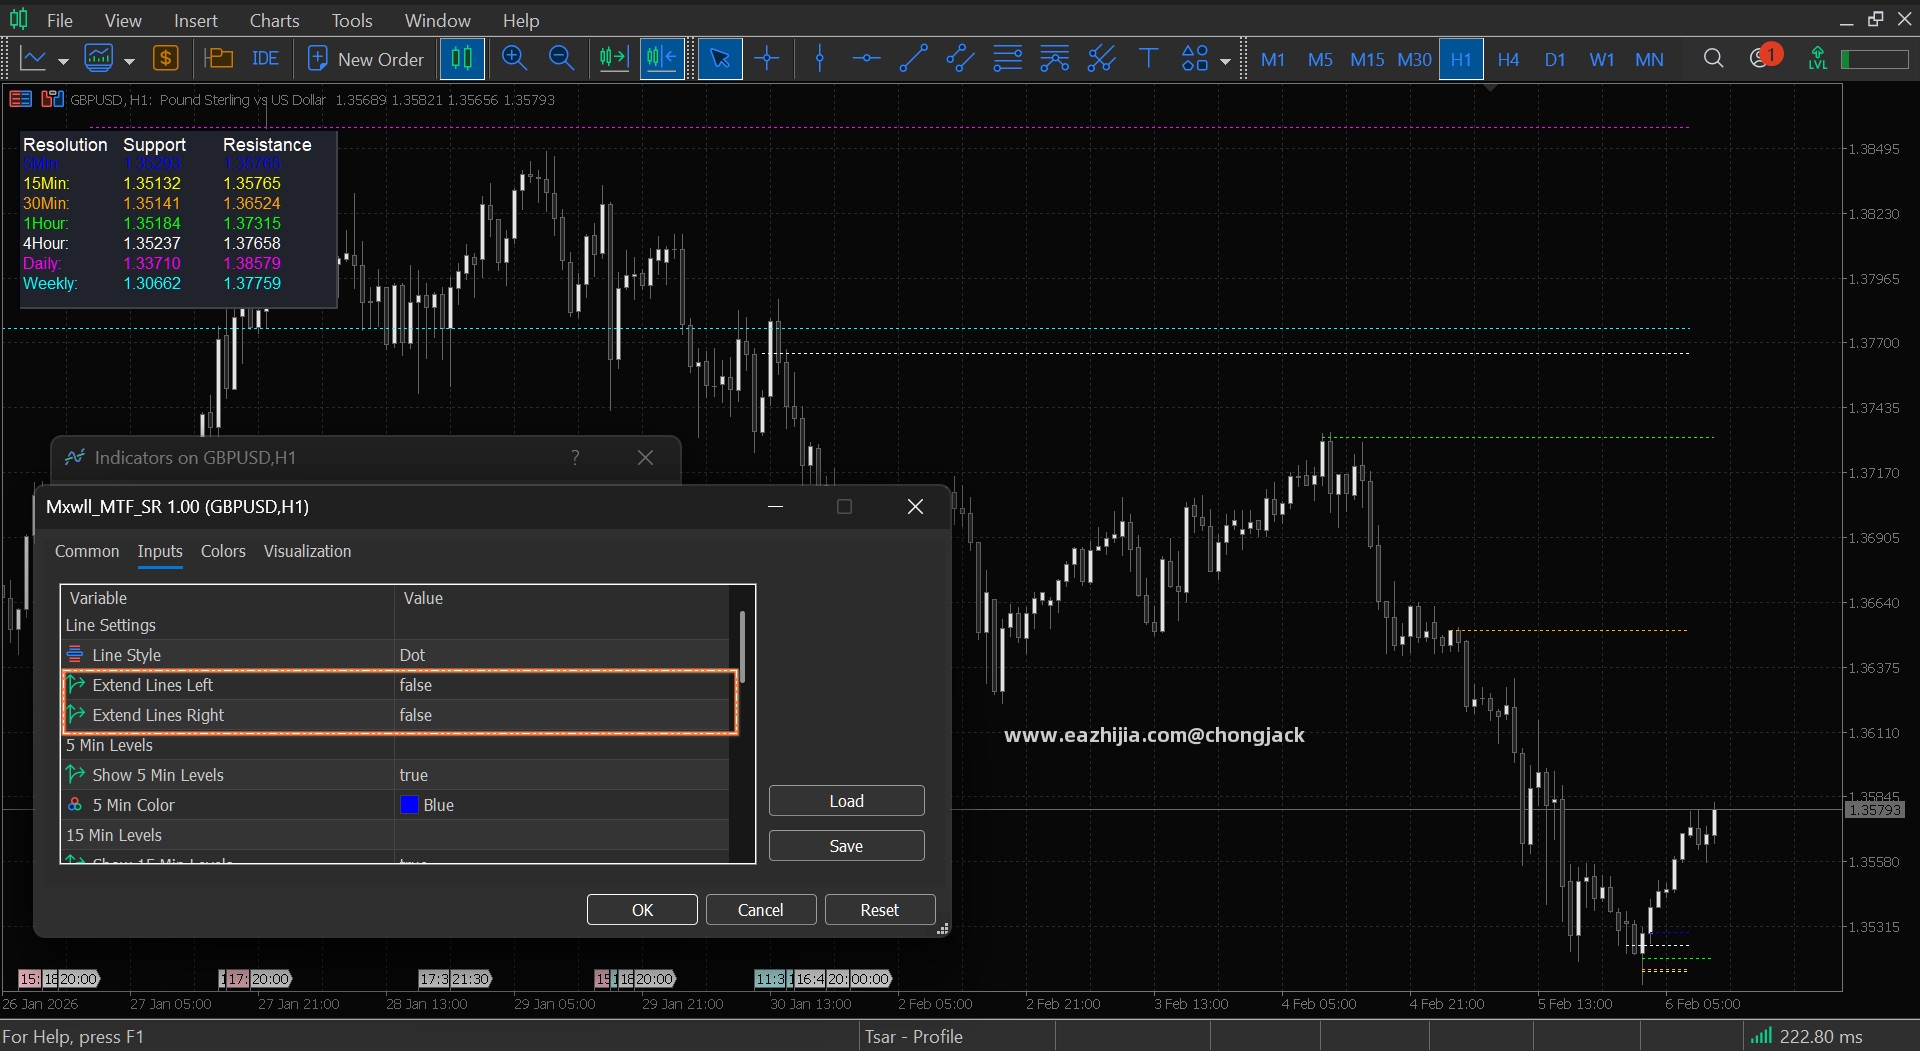Screen dimensions: 1920x1051
Task: Open notifications chat icon with badge
Action: [x=1764, y=57]
